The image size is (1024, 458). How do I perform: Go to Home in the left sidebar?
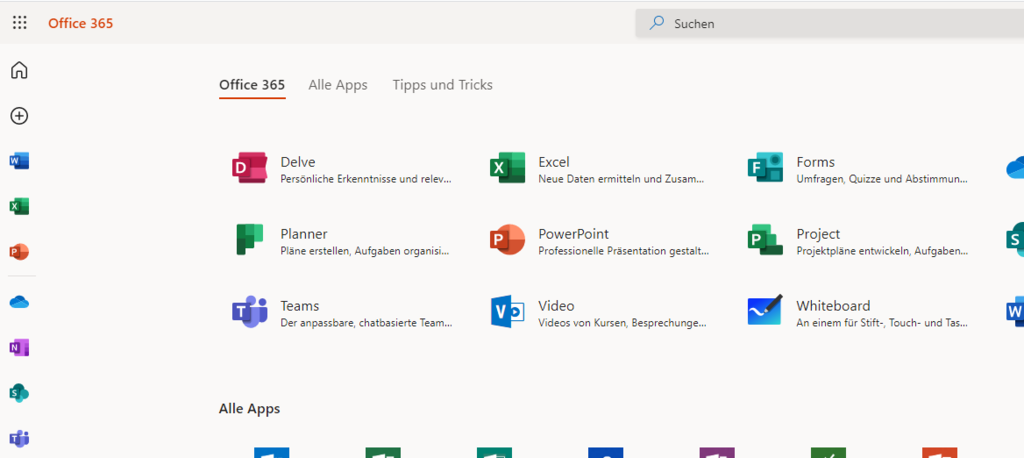pos(20,70)
